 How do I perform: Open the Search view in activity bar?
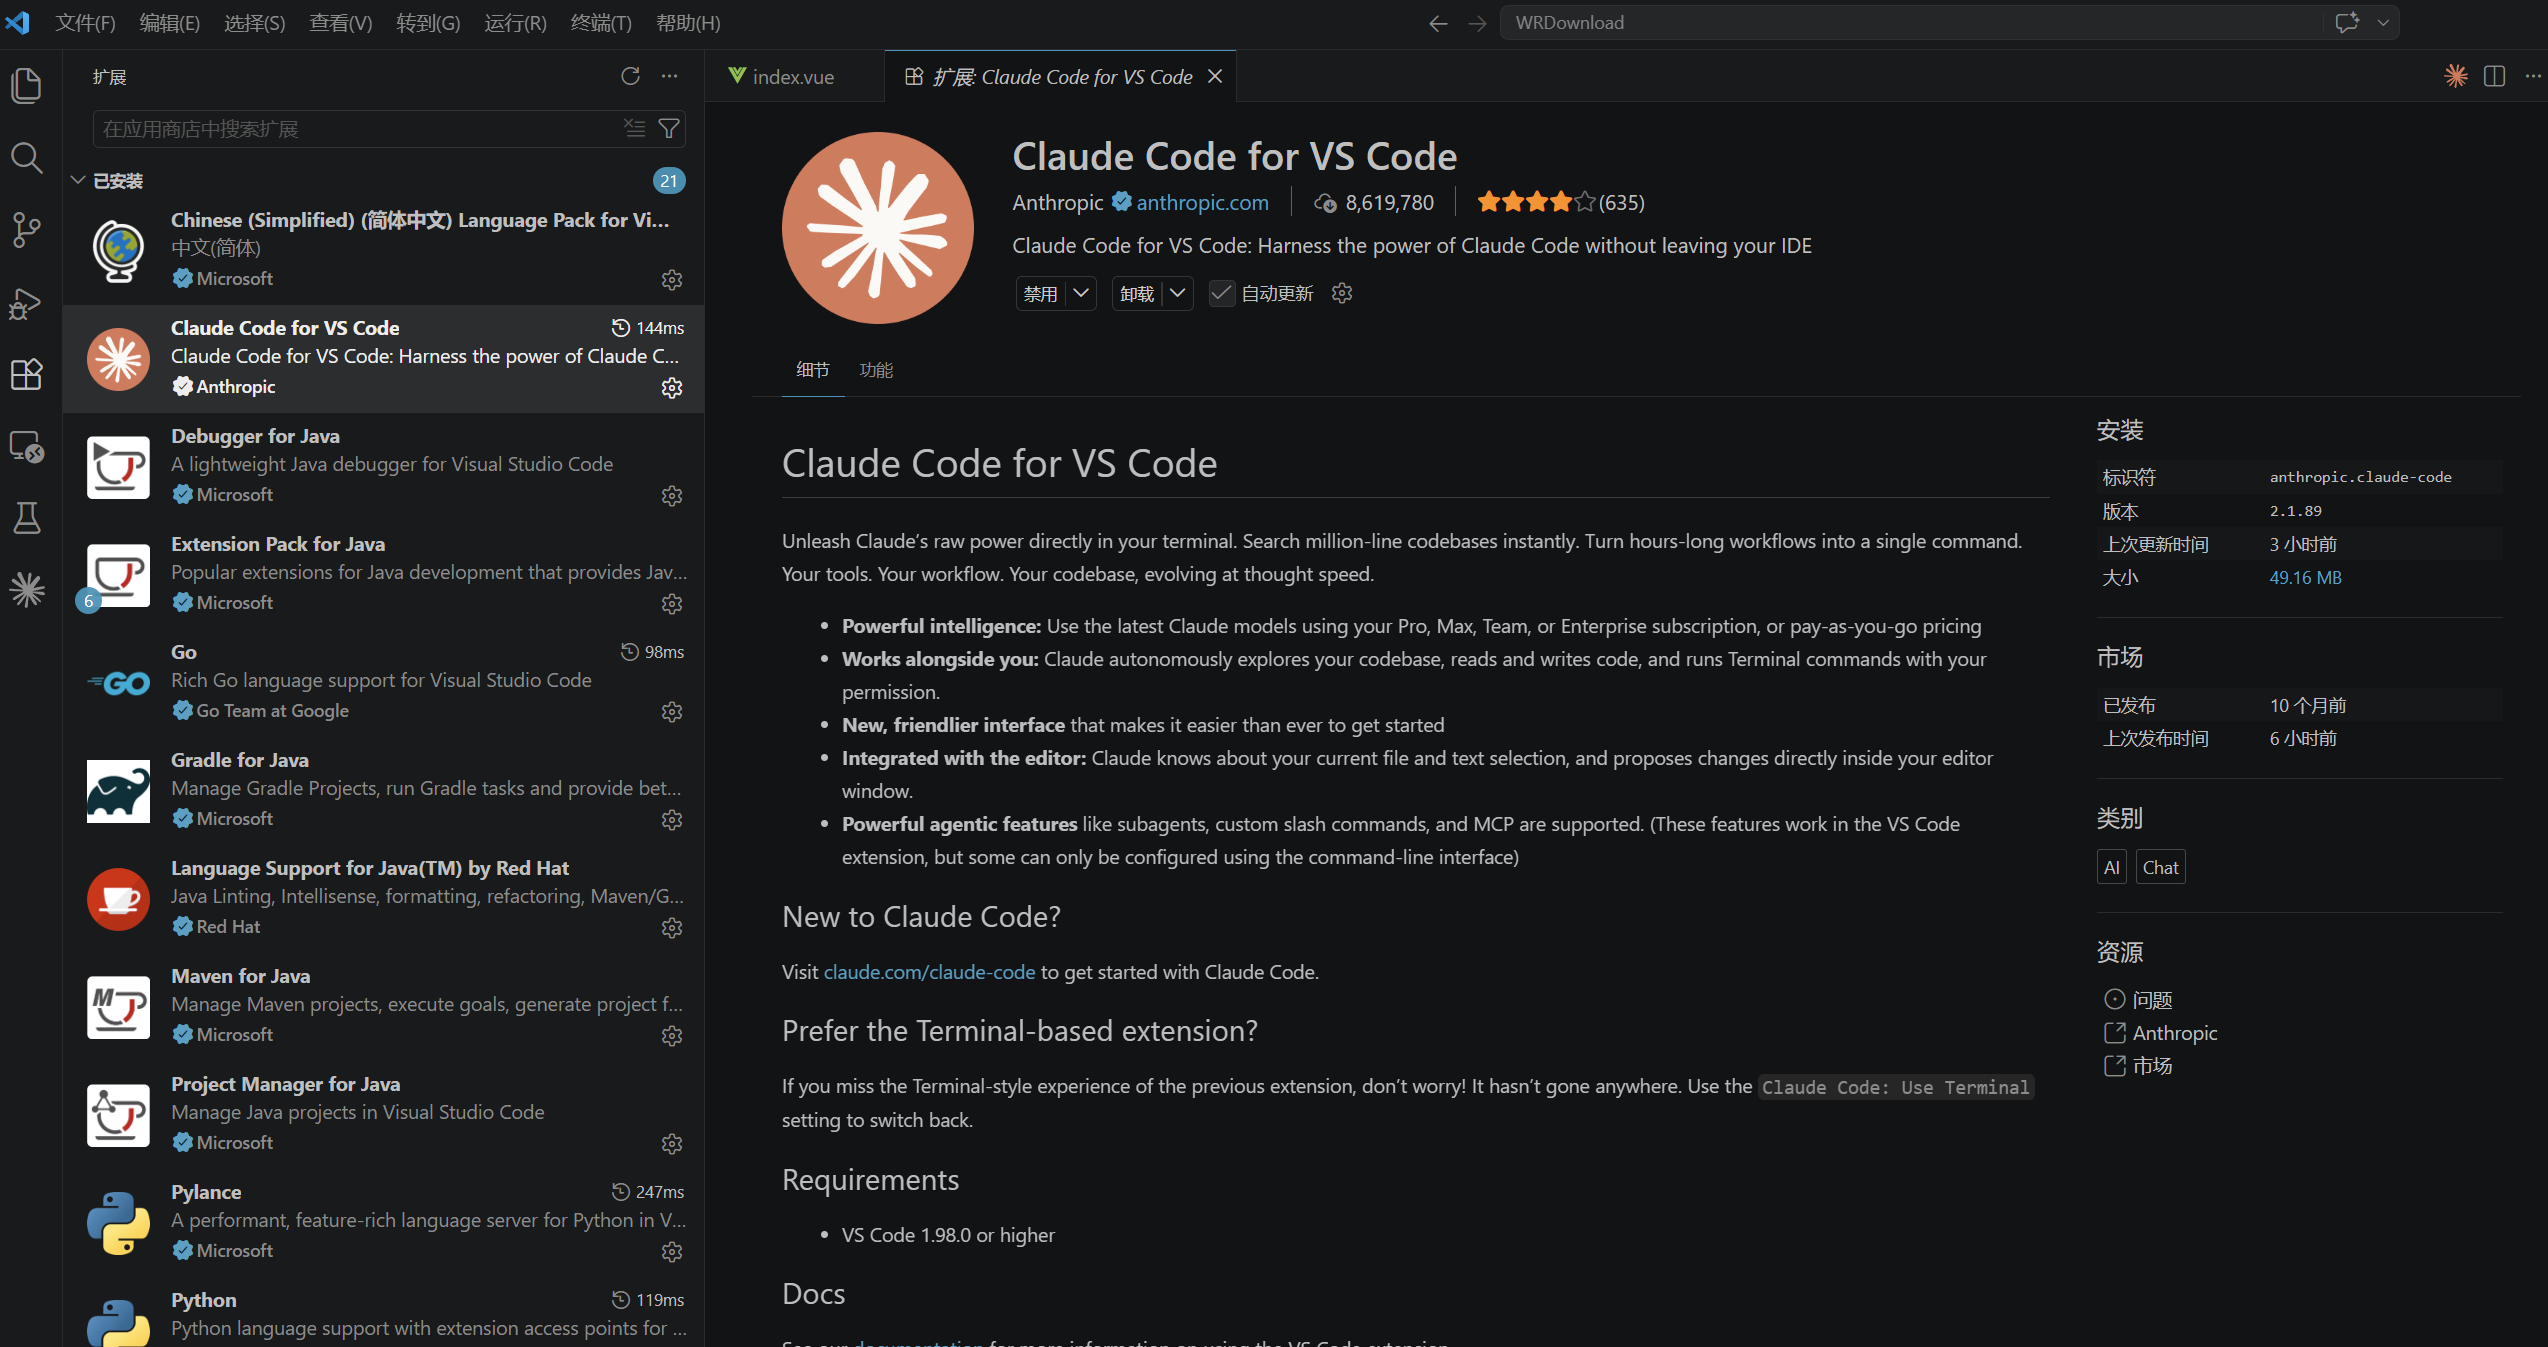(x=27, y=158)
